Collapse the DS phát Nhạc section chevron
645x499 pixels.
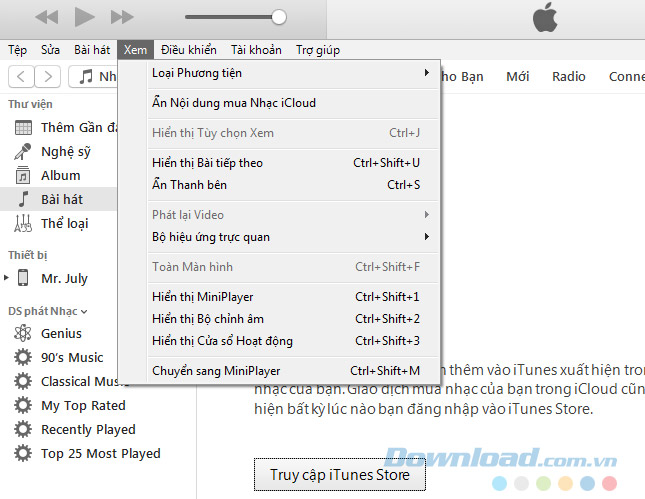tap(84, 312)
